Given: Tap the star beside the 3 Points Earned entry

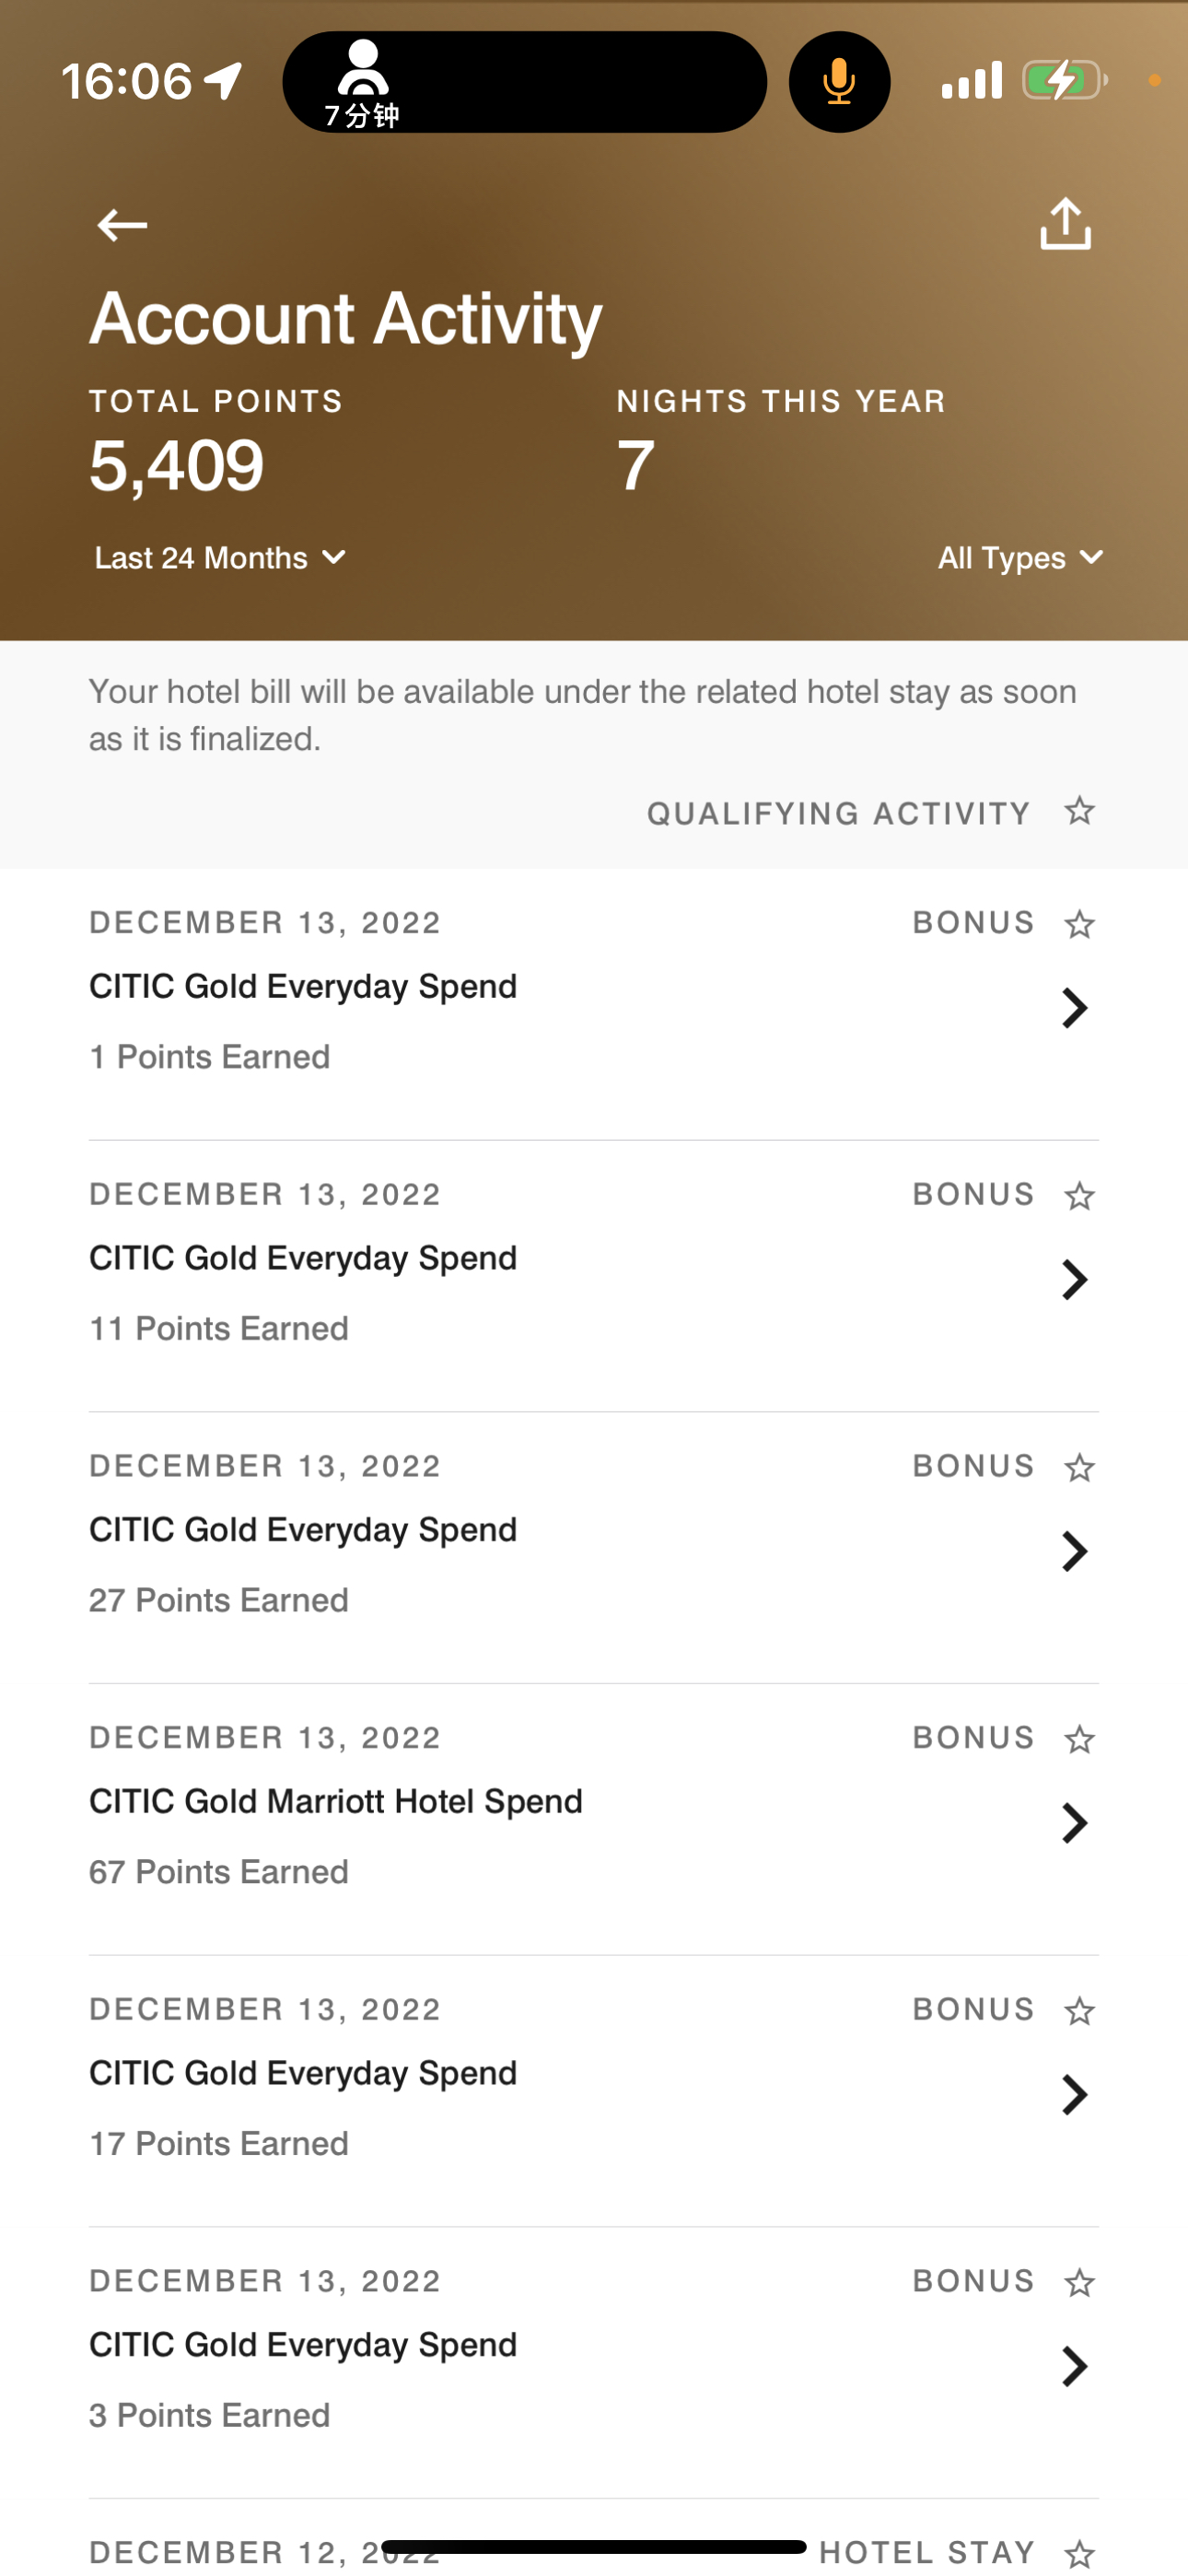Looking at the screenshot, I should click(1079, 2282).
